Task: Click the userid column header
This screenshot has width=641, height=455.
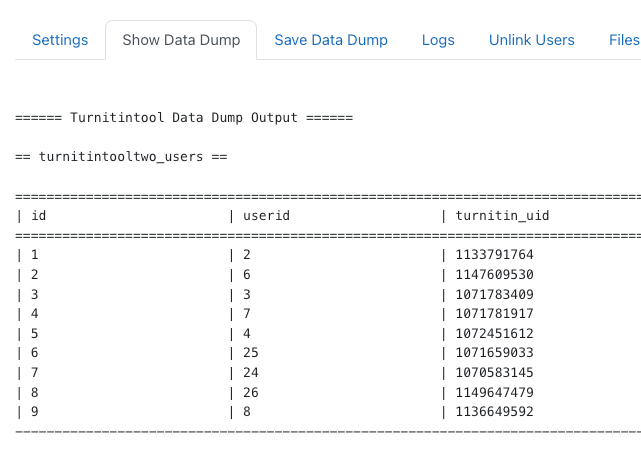Action: click(x=267, y=215)
